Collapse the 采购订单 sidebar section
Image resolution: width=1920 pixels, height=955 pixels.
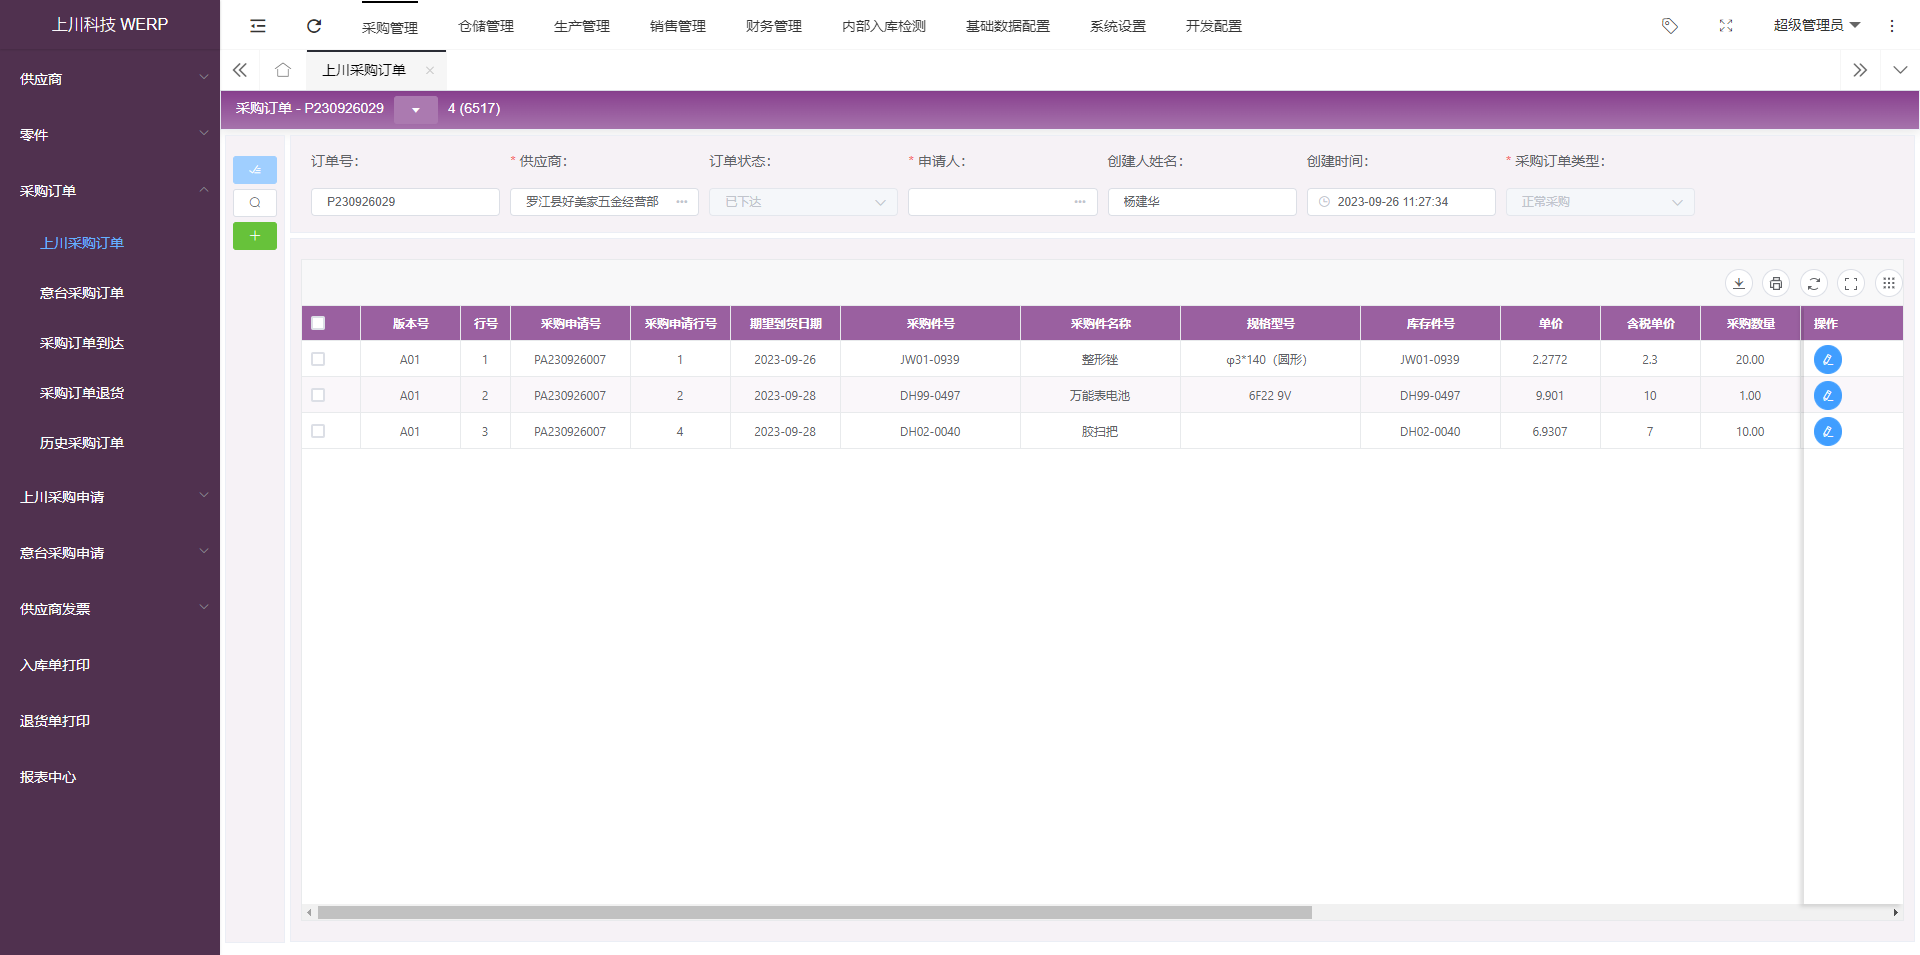point(110,191)
